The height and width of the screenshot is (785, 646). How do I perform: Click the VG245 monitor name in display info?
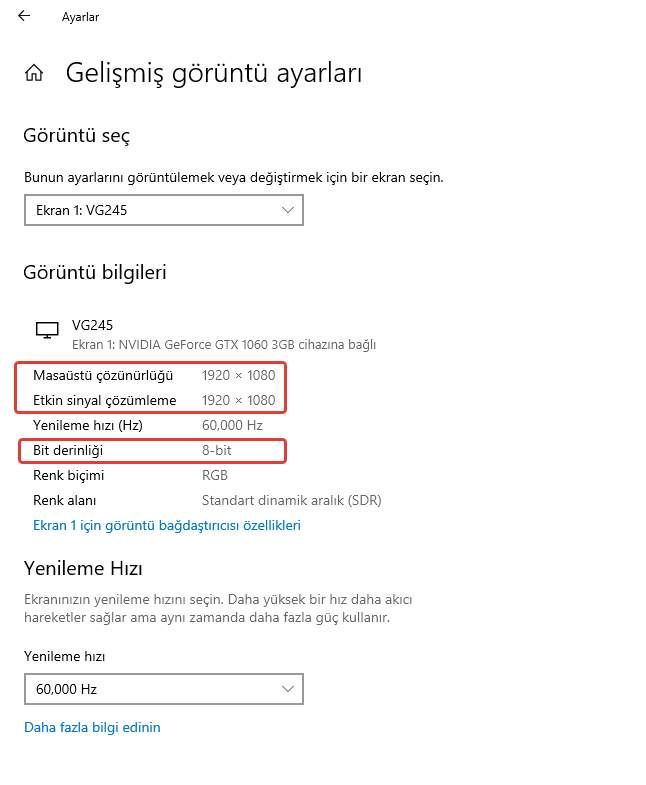92,326
